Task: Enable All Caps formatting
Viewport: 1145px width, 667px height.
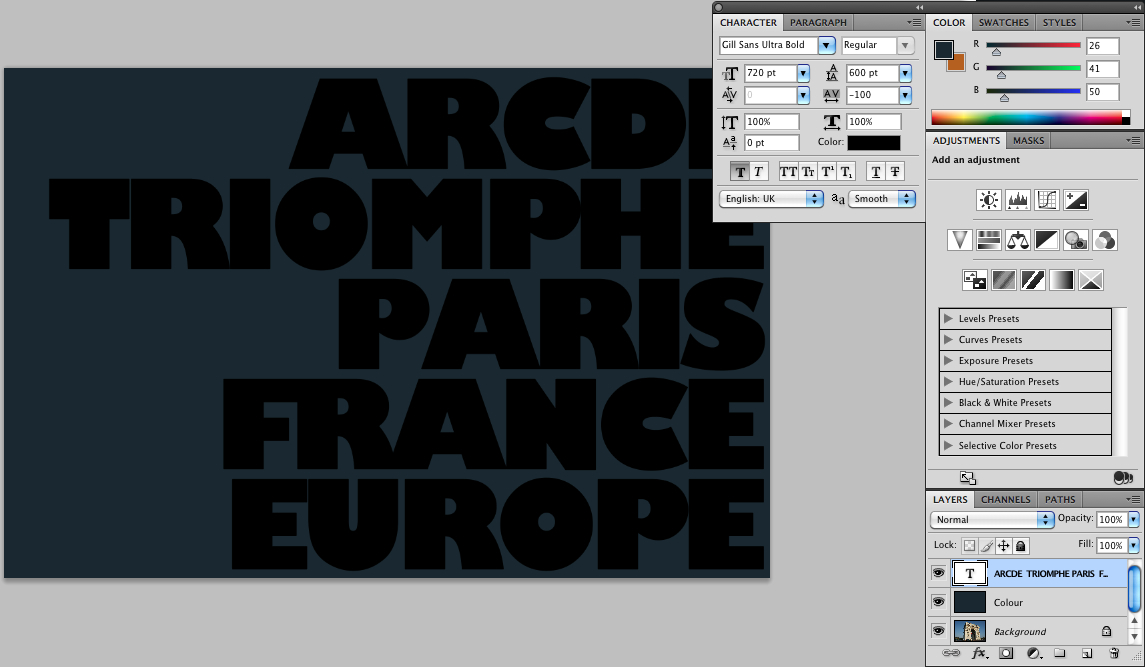Action: point(789,172)
